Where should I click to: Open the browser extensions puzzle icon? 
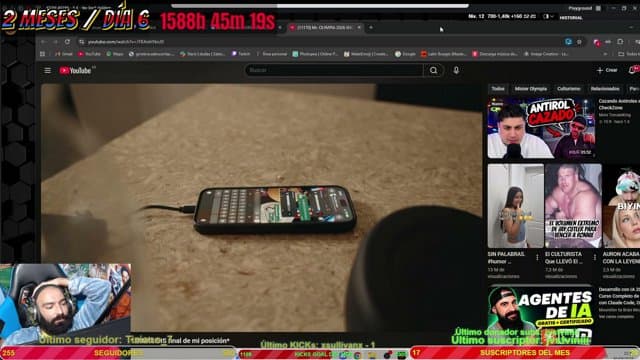click(x=620, y=42)
